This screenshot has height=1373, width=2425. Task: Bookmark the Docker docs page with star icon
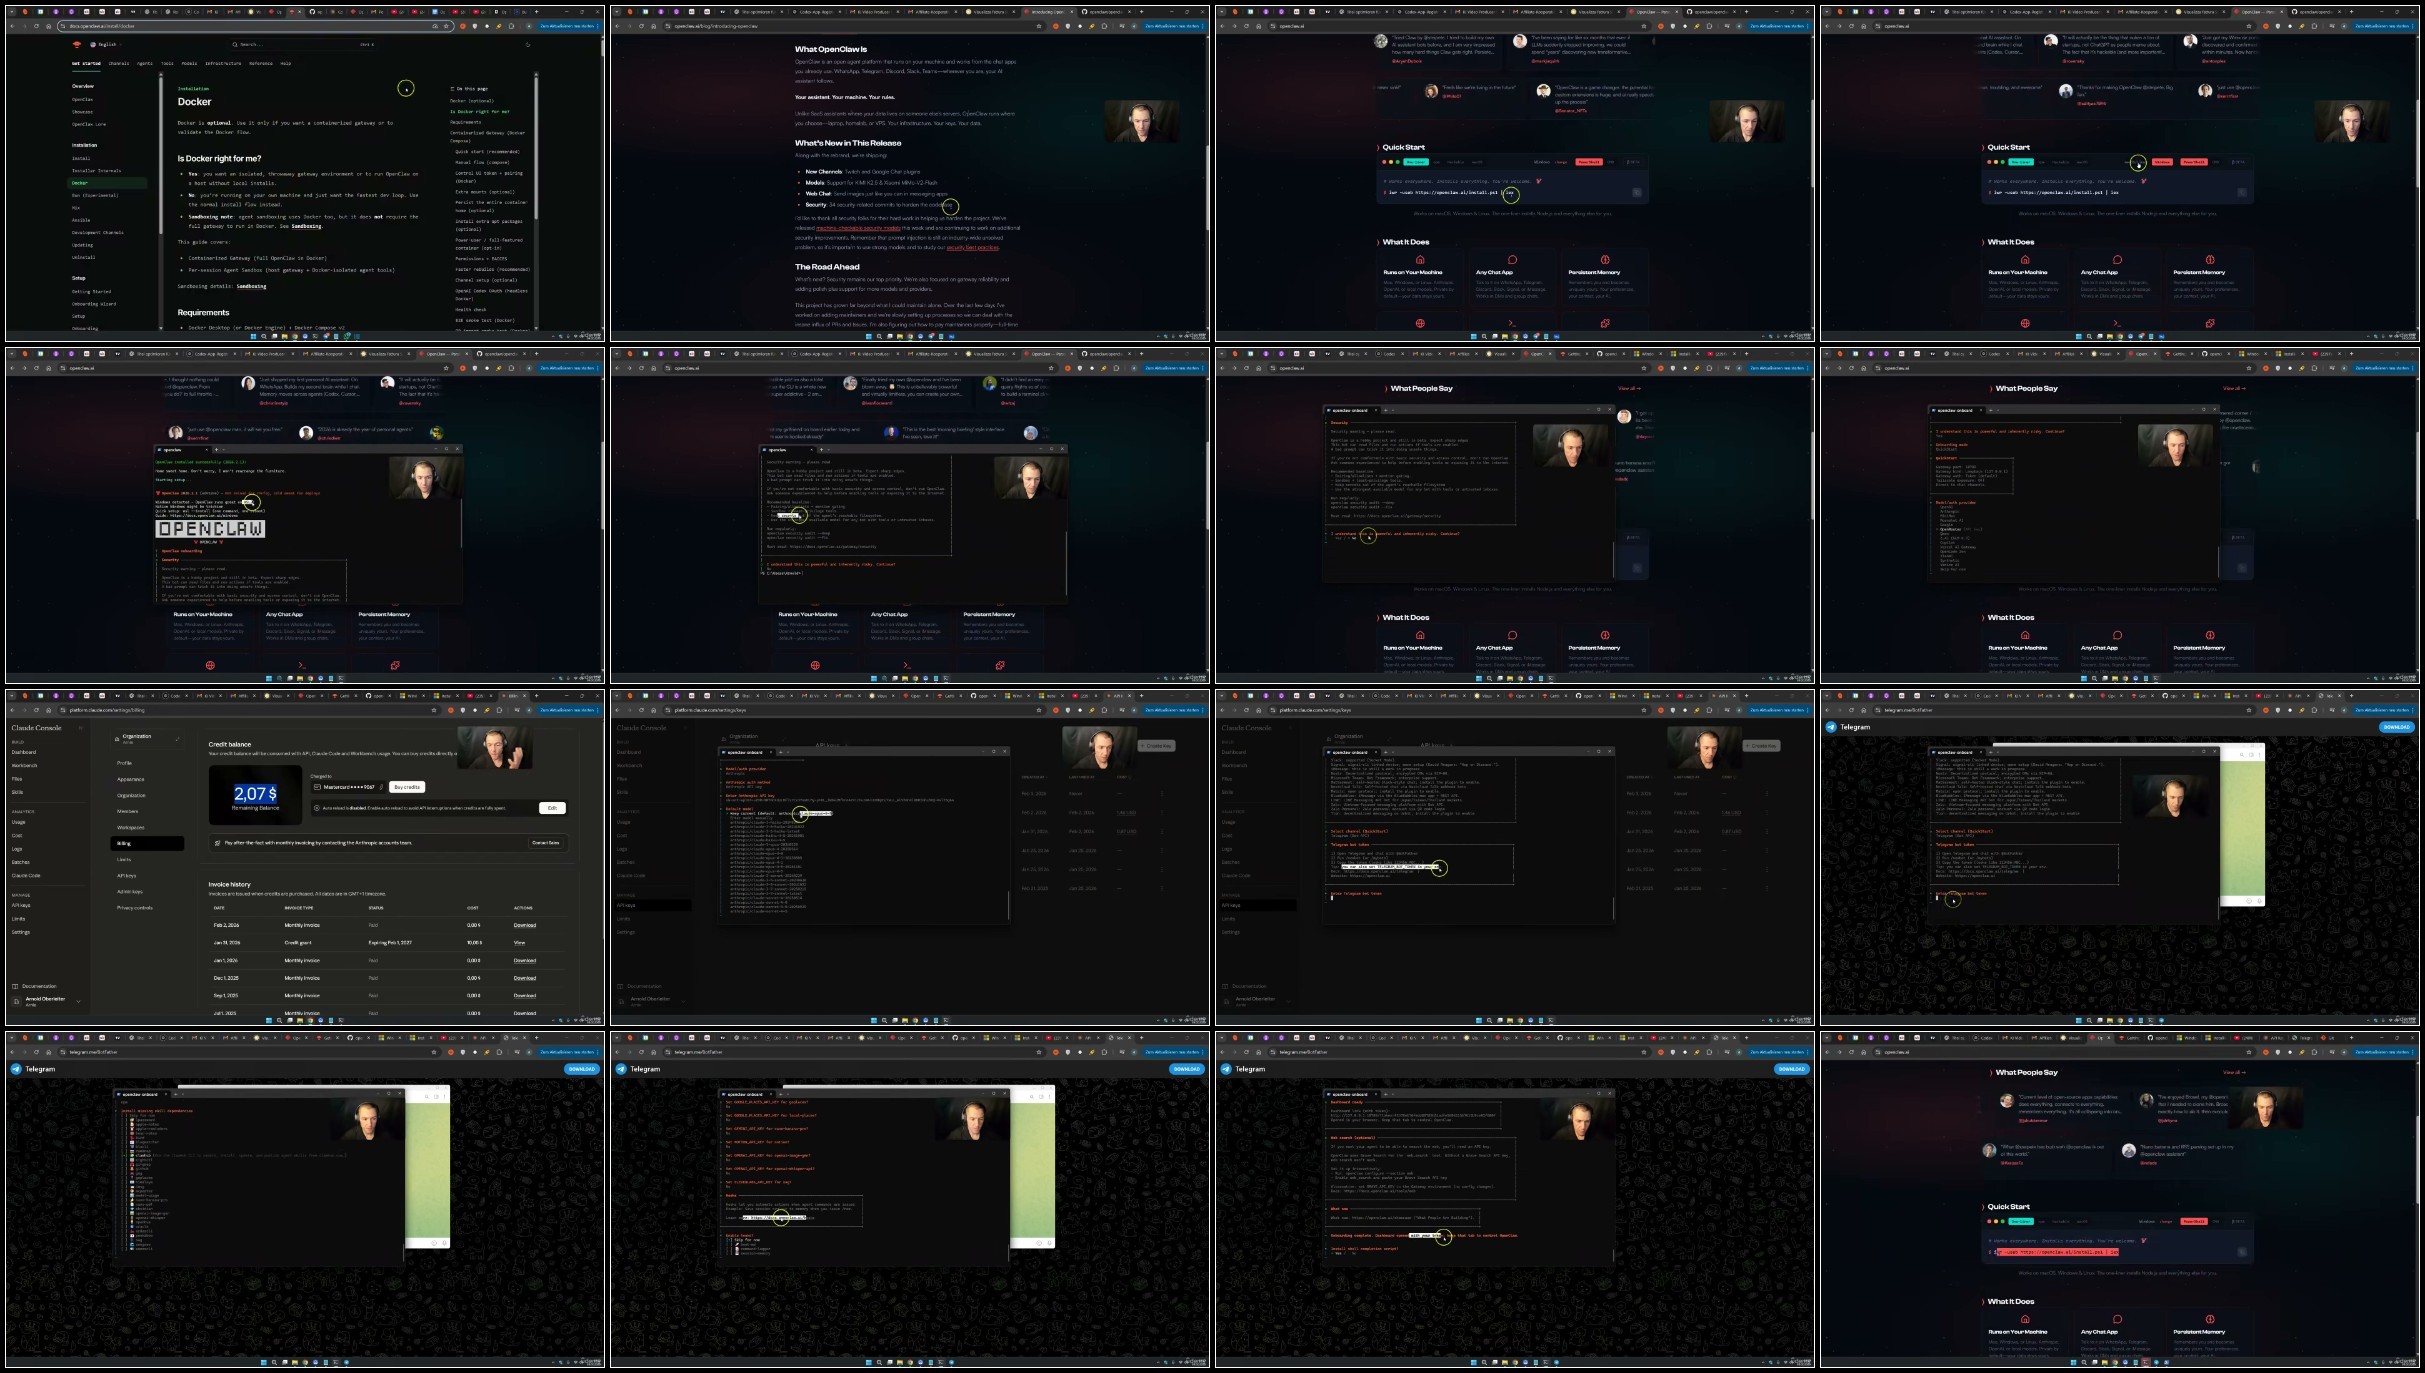click(446, 26)
